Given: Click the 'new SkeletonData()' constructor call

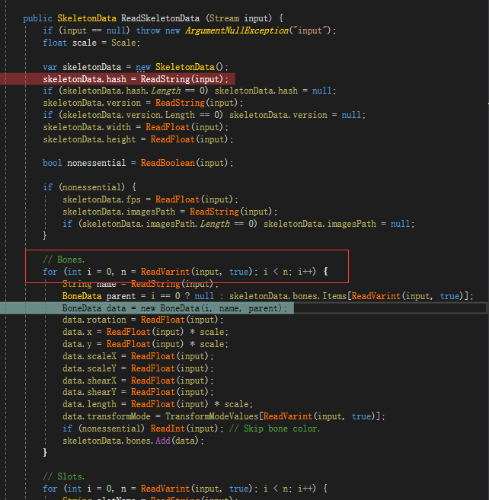Looking at the screenshot, I should pos(182,67).
